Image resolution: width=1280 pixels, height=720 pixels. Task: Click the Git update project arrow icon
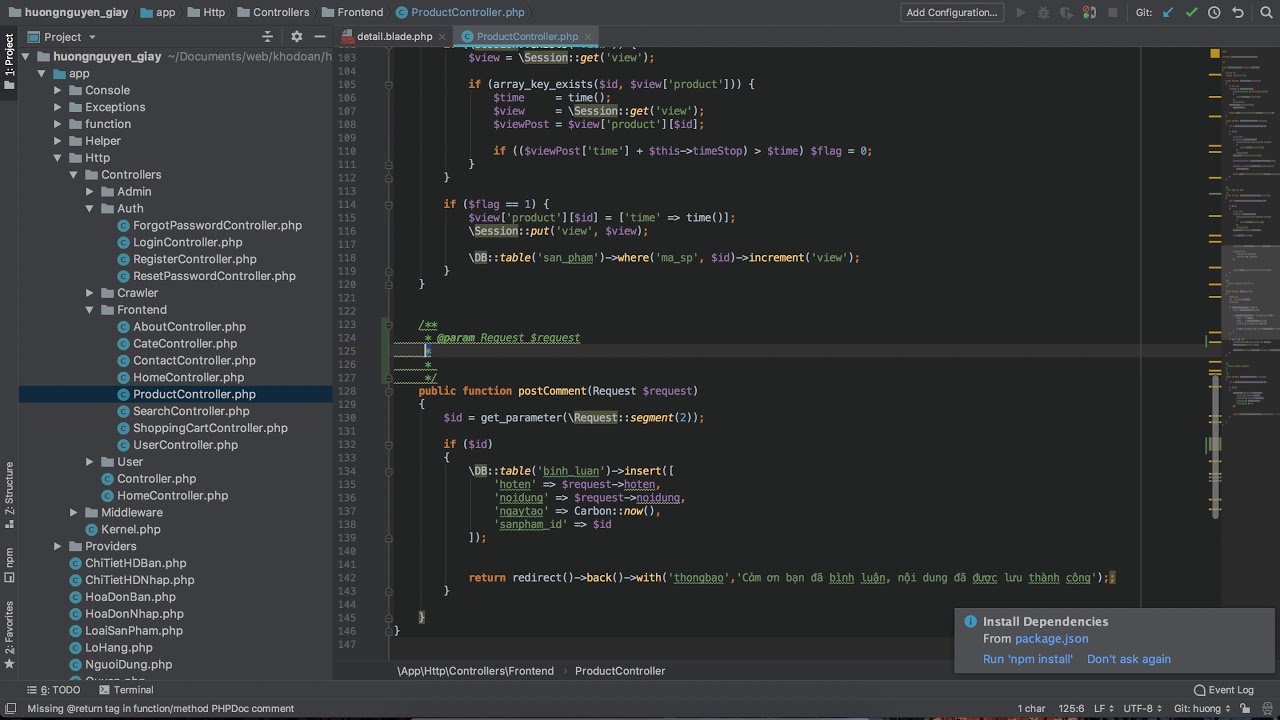[1168, 13]
